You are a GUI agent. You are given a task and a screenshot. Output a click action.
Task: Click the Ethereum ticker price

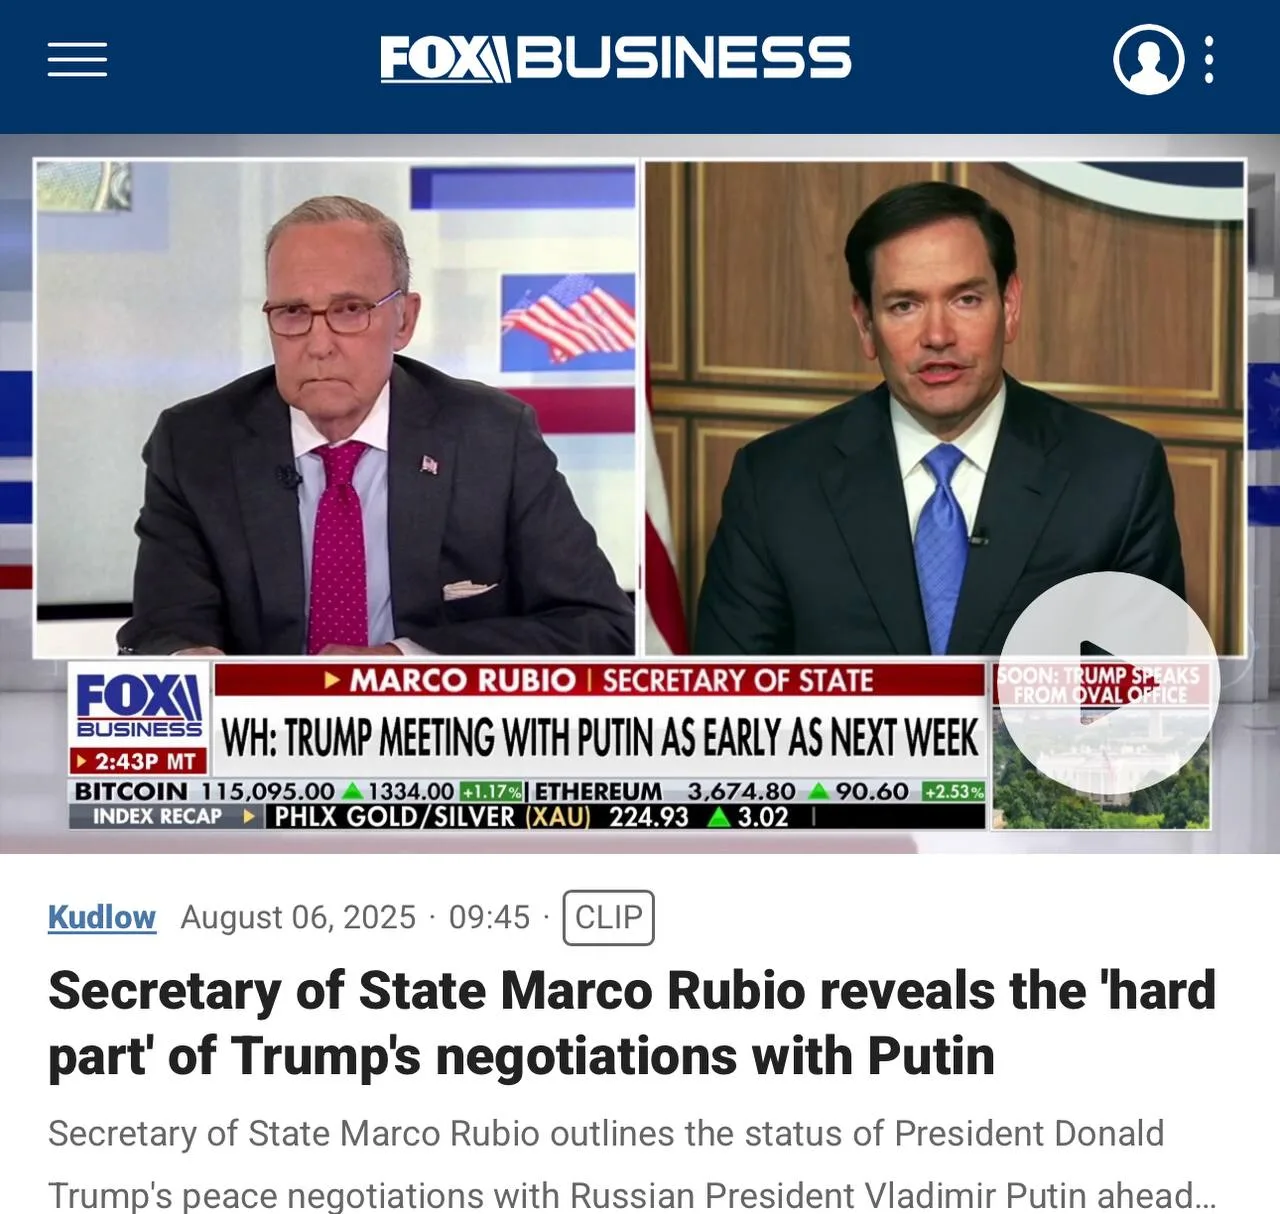[741, 791]
